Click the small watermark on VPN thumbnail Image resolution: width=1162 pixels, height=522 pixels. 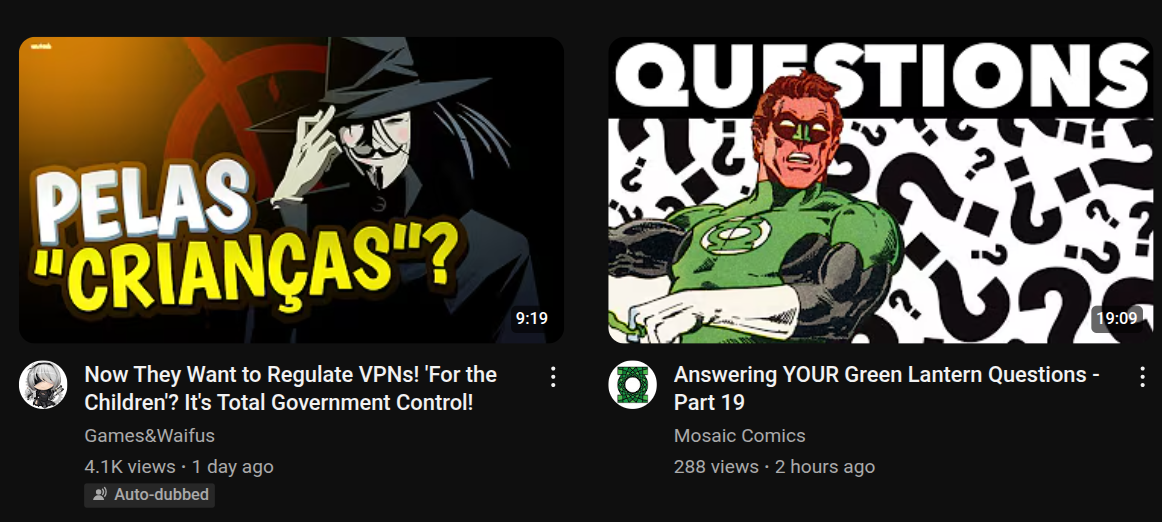point(41,46)
